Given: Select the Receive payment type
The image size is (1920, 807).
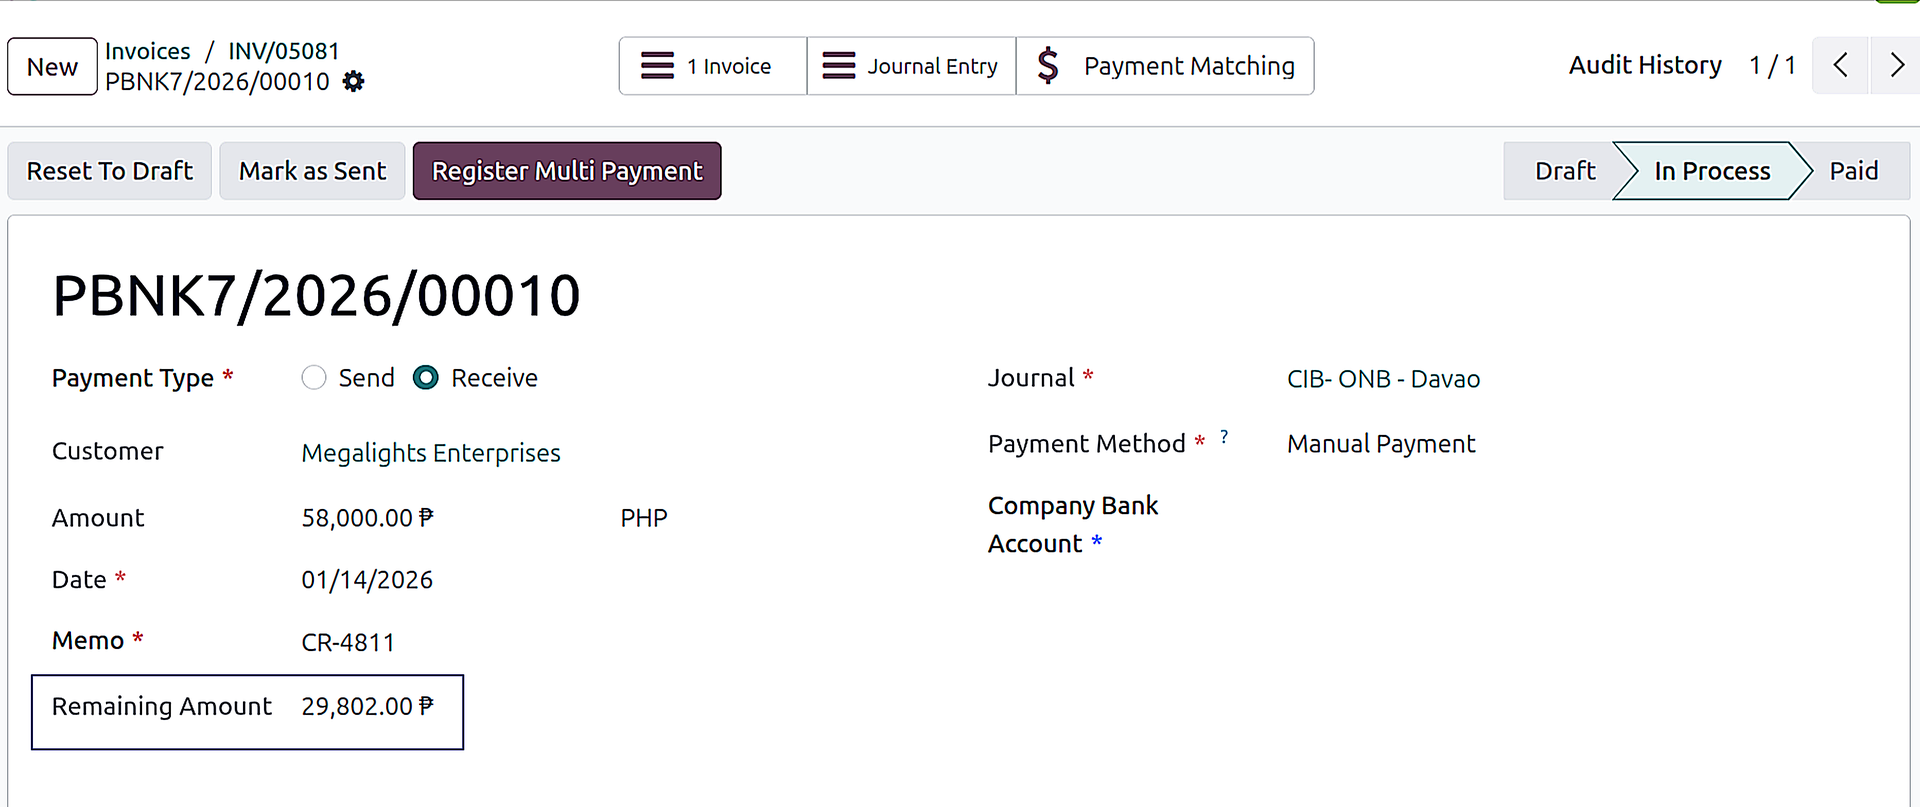Looking at the screenshot, I should 426,378.
